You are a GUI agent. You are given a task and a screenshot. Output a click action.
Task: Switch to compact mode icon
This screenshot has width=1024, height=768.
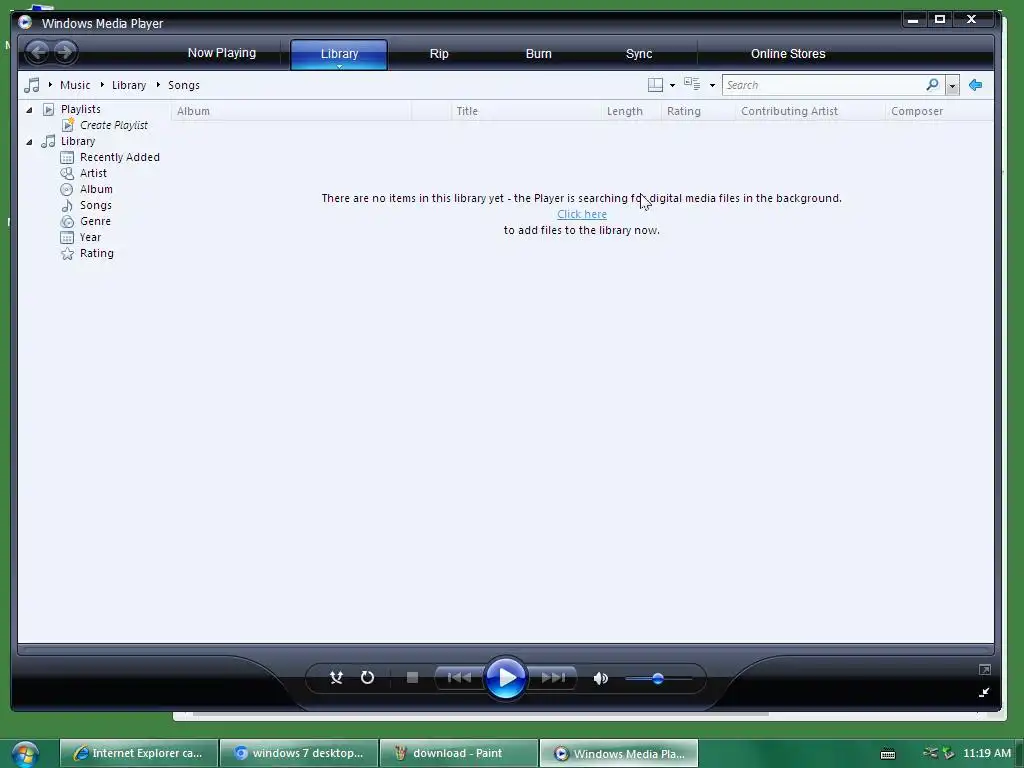[x=984, y=692]
